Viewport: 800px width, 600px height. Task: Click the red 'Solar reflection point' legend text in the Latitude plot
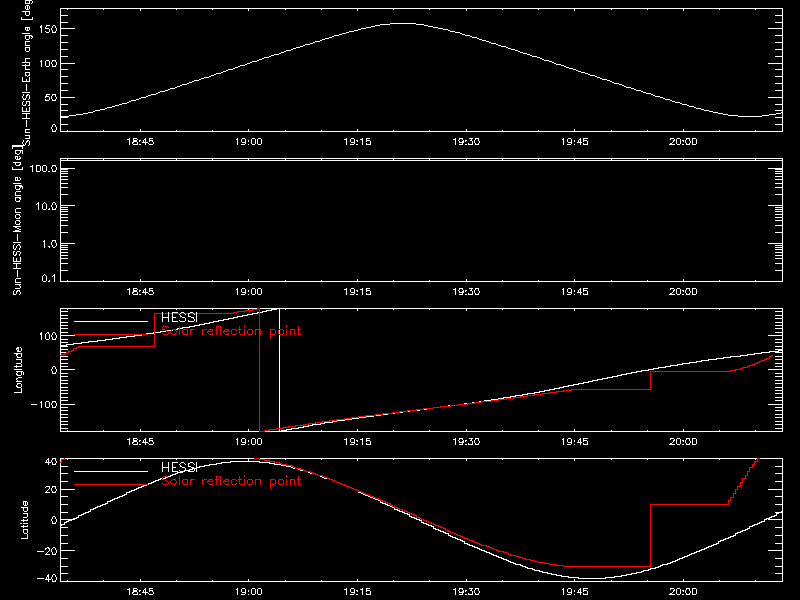pyautogui.click(x=231, y=481)
